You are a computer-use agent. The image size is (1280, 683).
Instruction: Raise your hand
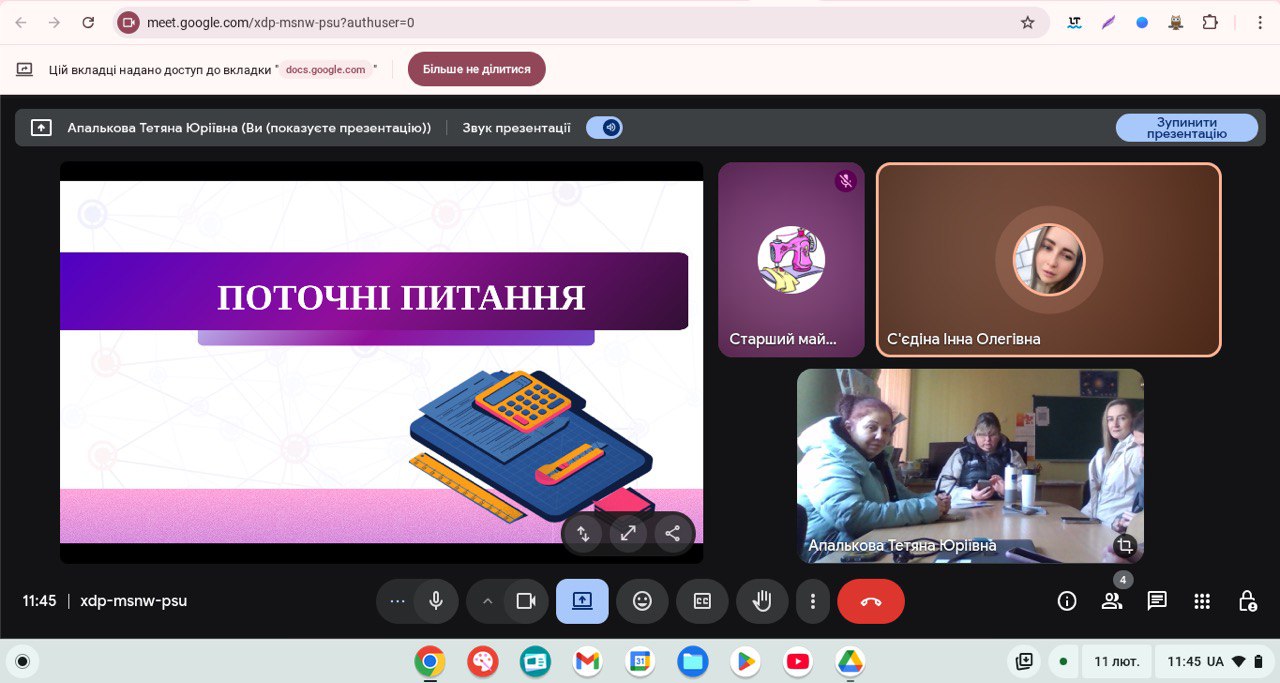(x=762, y=601)
